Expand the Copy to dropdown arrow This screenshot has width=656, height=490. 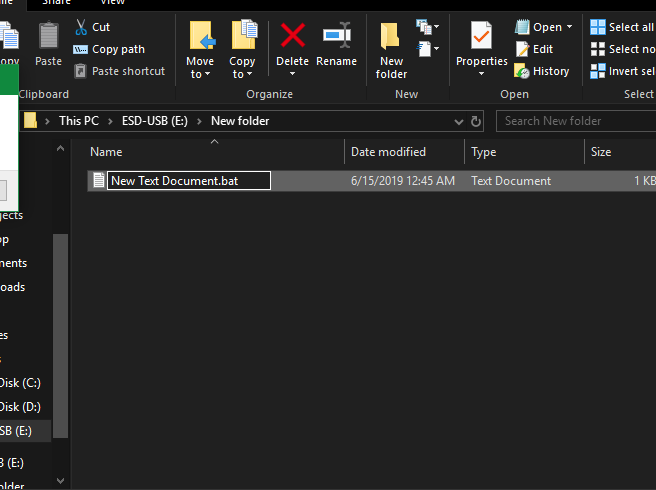249,74
